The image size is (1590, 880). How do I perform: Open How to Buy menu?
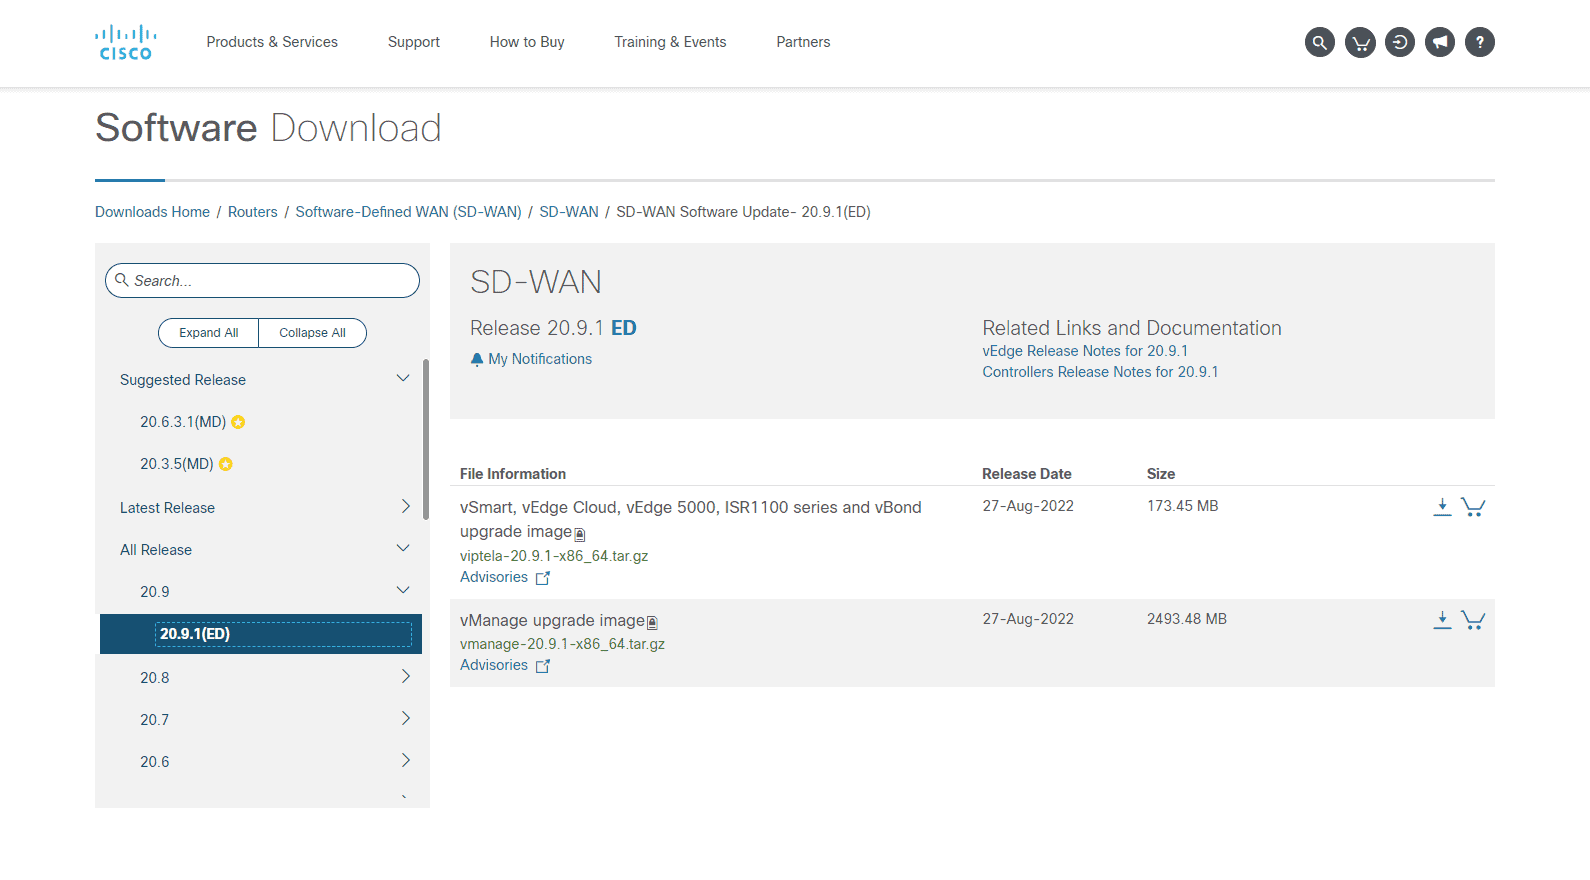click(x=527, y=42)
